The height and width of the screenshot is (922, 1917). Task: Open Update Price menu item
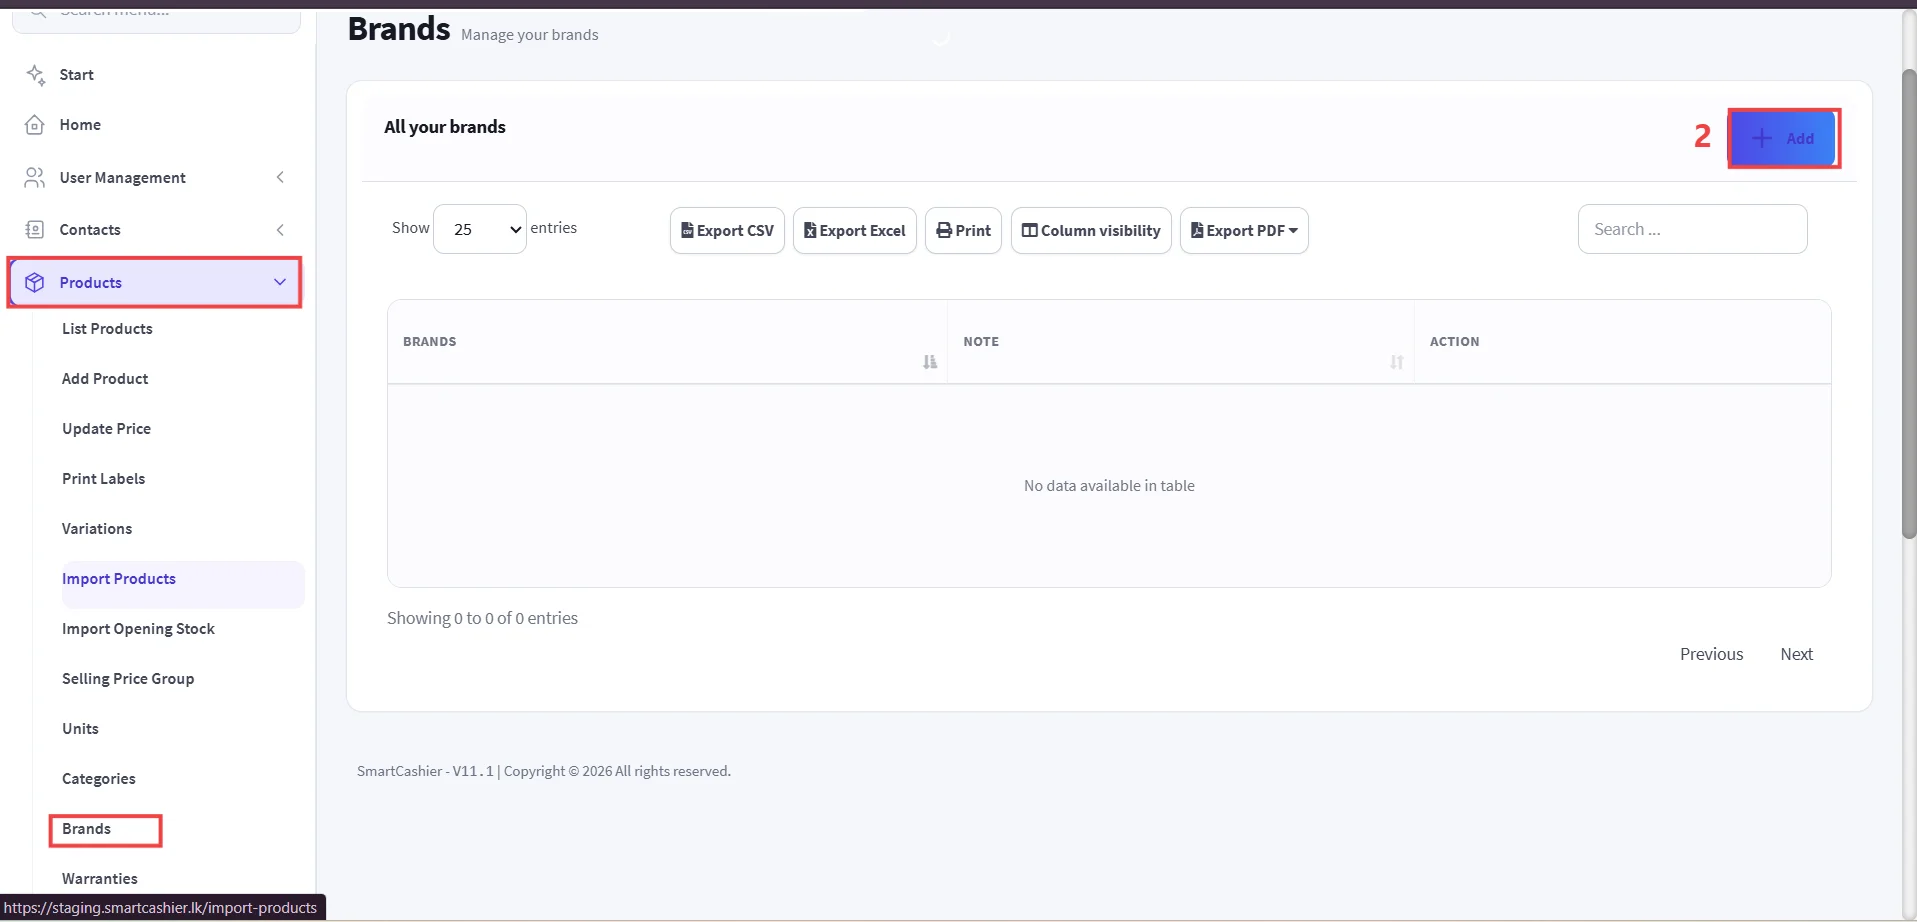(106, 429)
